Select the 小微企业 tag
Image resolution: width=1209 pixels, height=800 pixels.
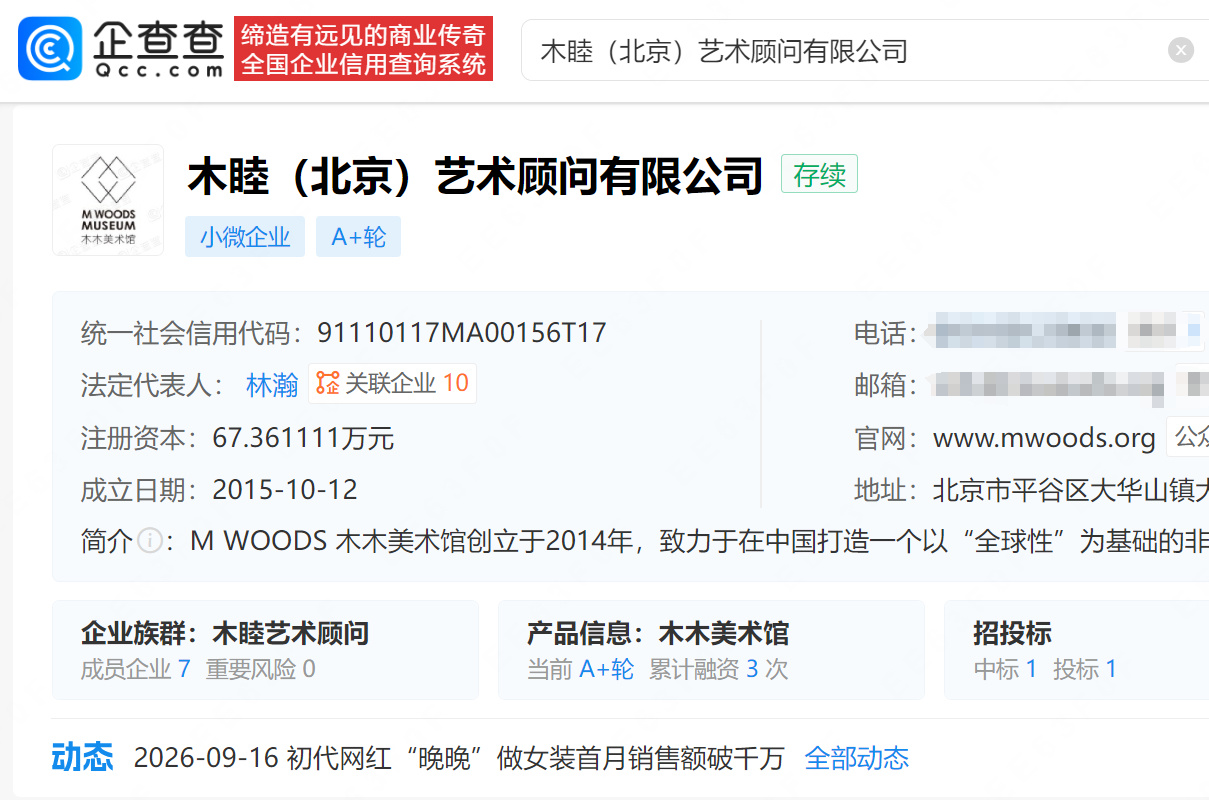(x=245, y=237)
